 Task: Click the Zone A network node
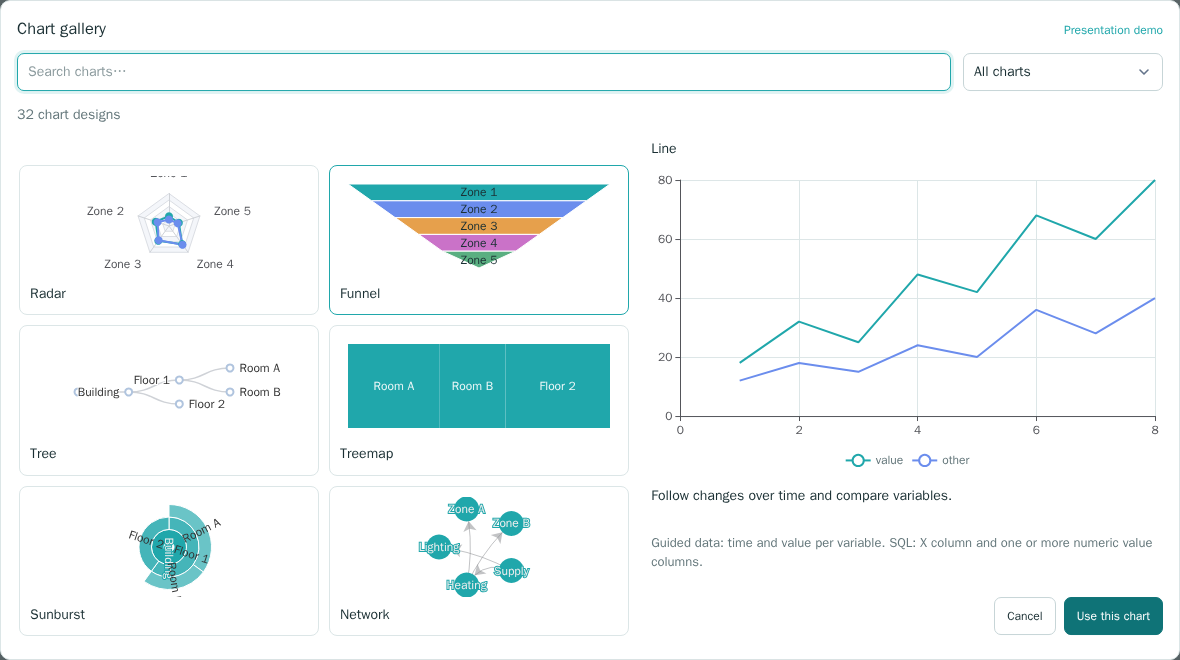pos(467,509)
